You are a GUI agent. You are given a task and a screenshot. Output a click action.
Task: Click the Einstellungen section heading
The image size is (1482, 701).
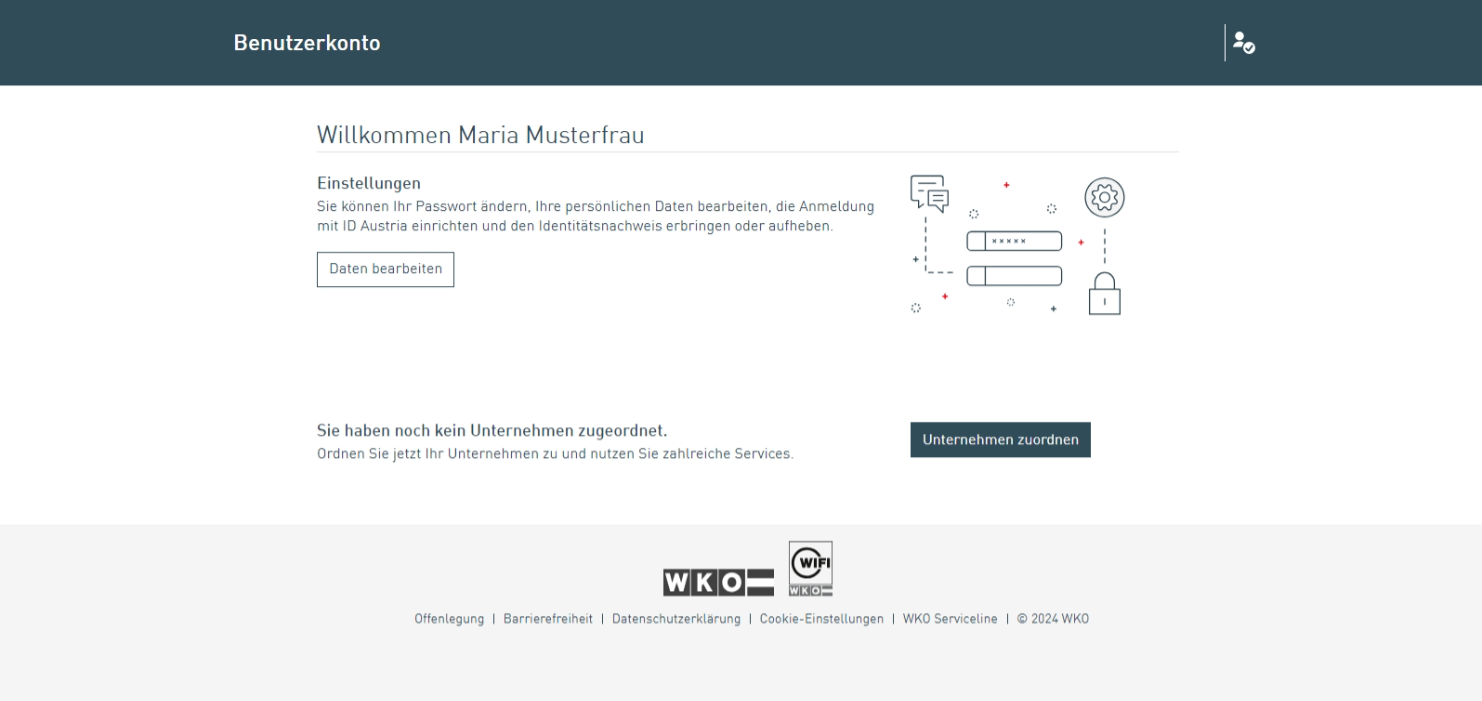pyautogui.click(x=369, y=183)
